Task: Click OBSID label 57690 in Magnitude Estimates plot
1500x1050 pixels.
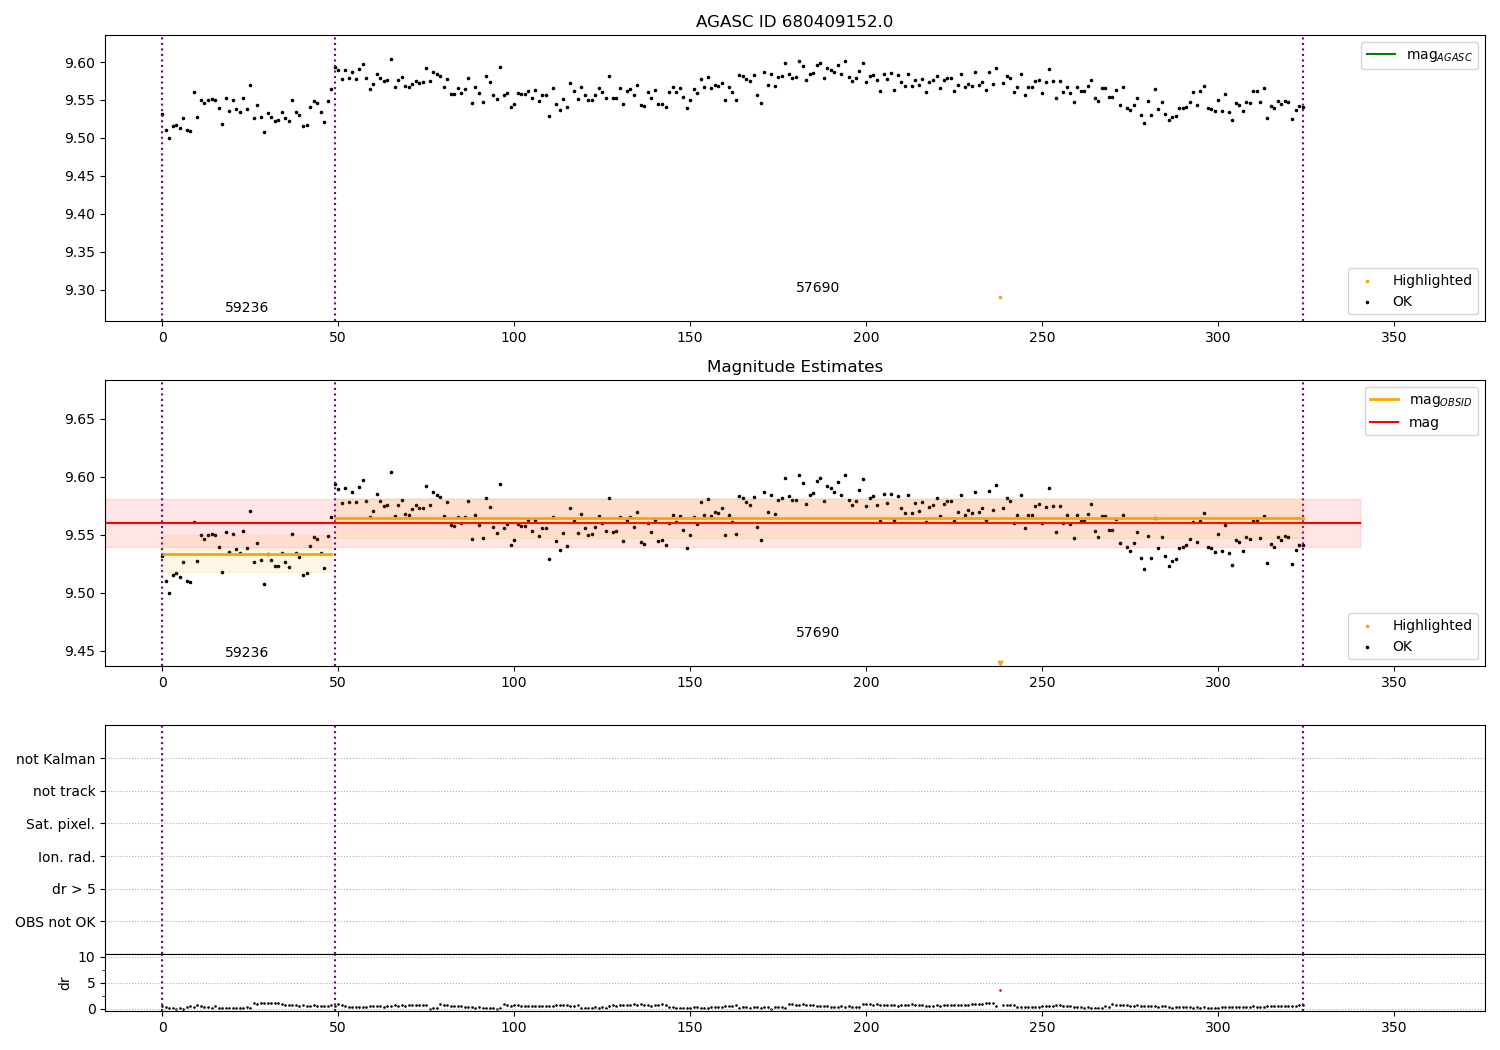Action: [x=817, y=633]
